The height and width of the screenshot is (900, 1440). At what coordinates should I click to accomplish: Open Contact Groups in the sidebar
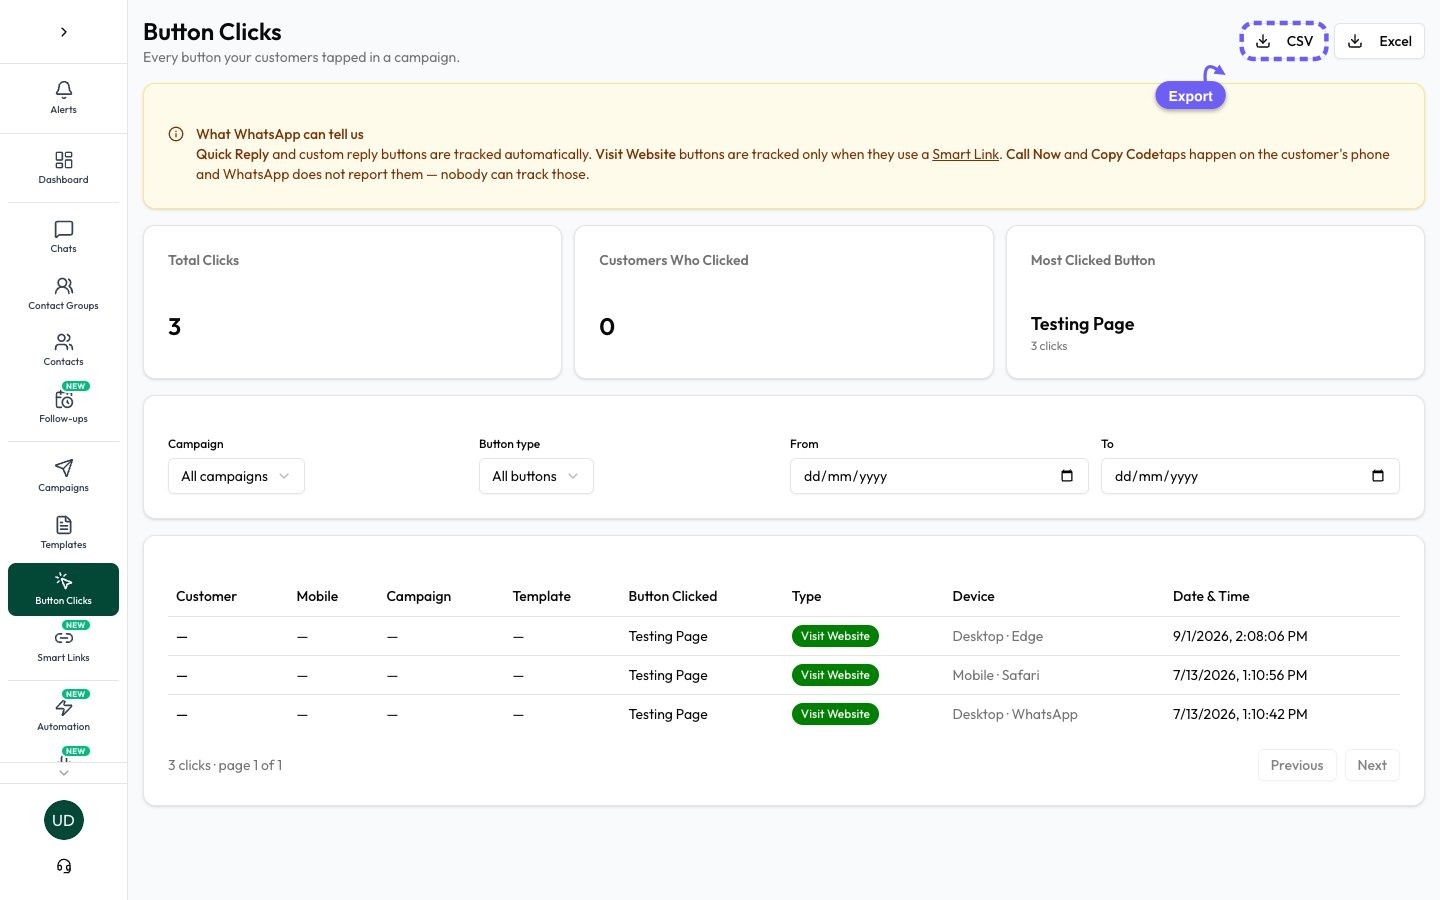pyautogui.click(x=63, y=294)
